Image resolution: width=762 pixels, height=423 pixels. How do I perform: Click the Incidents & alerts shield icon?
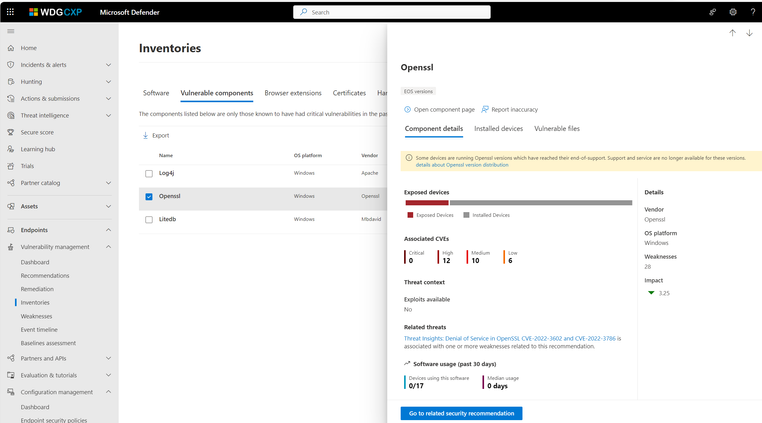11,65
